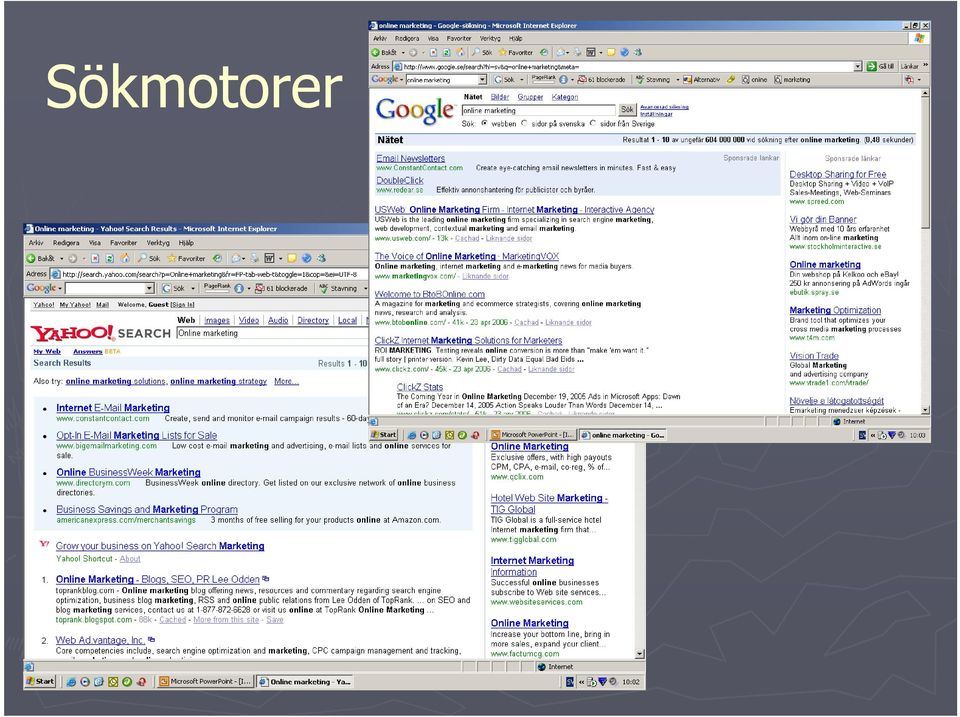
Task: Click scroll down arrow in Yahoo window scrollbar
Action: click(x=640, y=654)
